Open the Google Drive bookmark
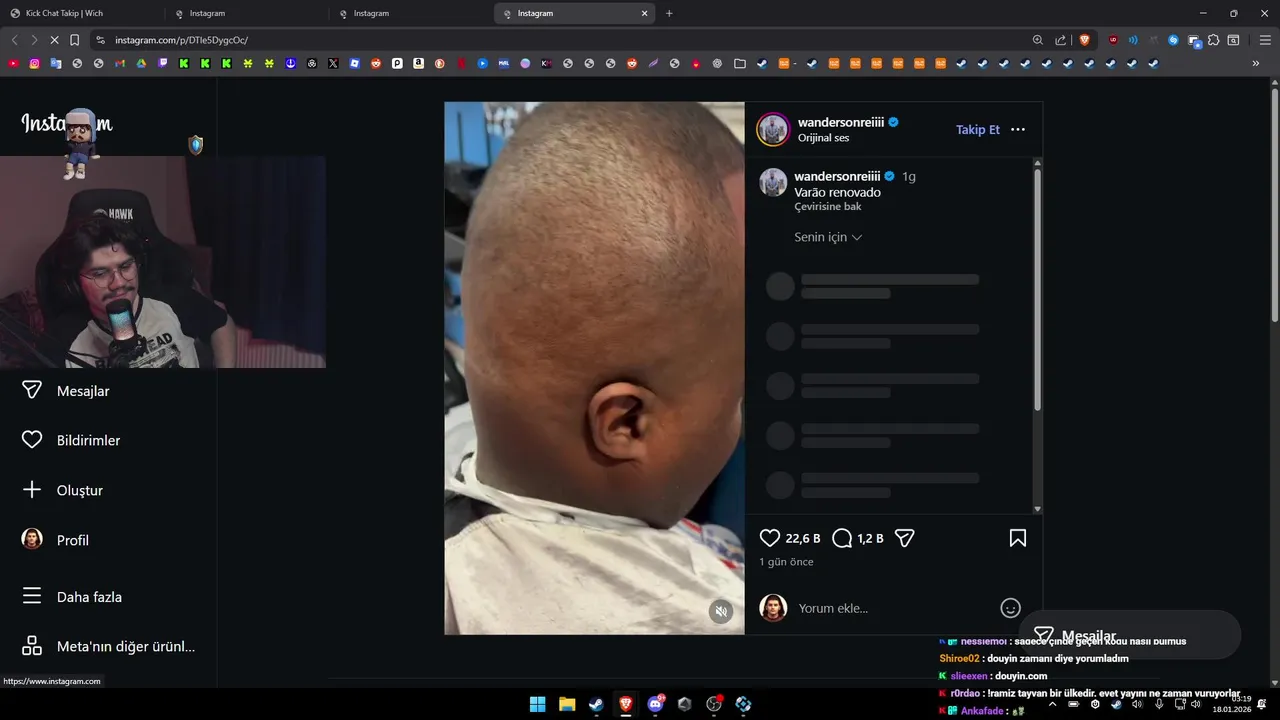 (141, 63)
